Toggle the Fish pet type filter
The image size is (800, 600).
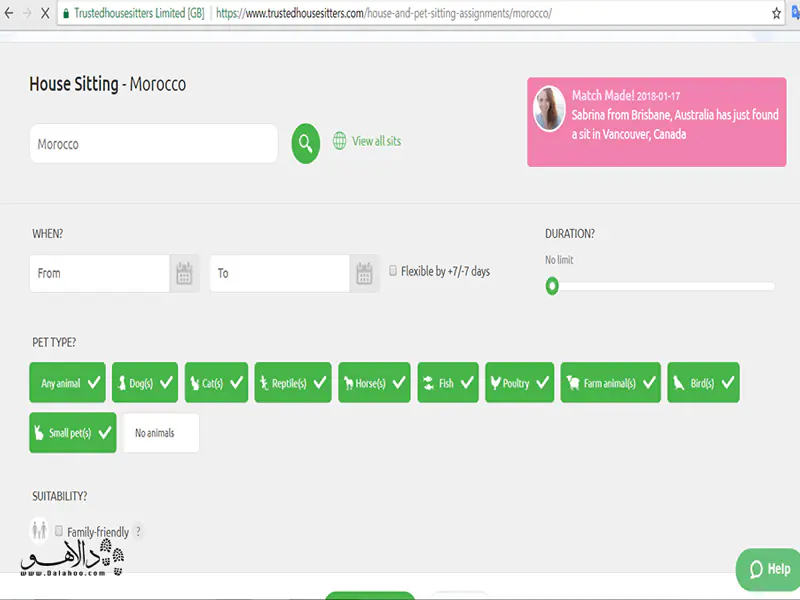448,383
